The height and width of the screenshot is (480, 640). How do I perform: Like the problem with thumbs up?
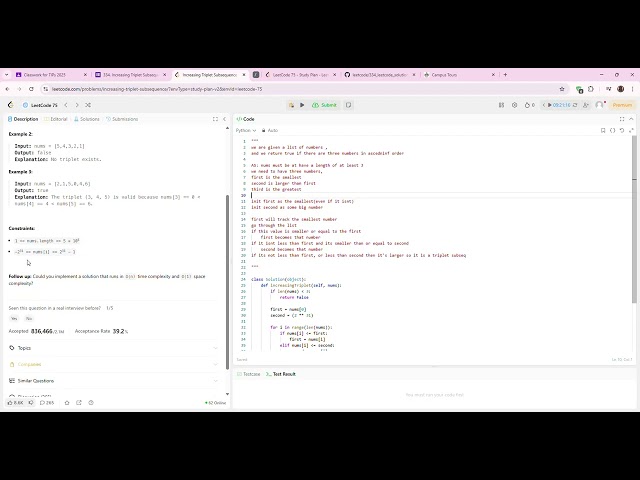(16, 402)
